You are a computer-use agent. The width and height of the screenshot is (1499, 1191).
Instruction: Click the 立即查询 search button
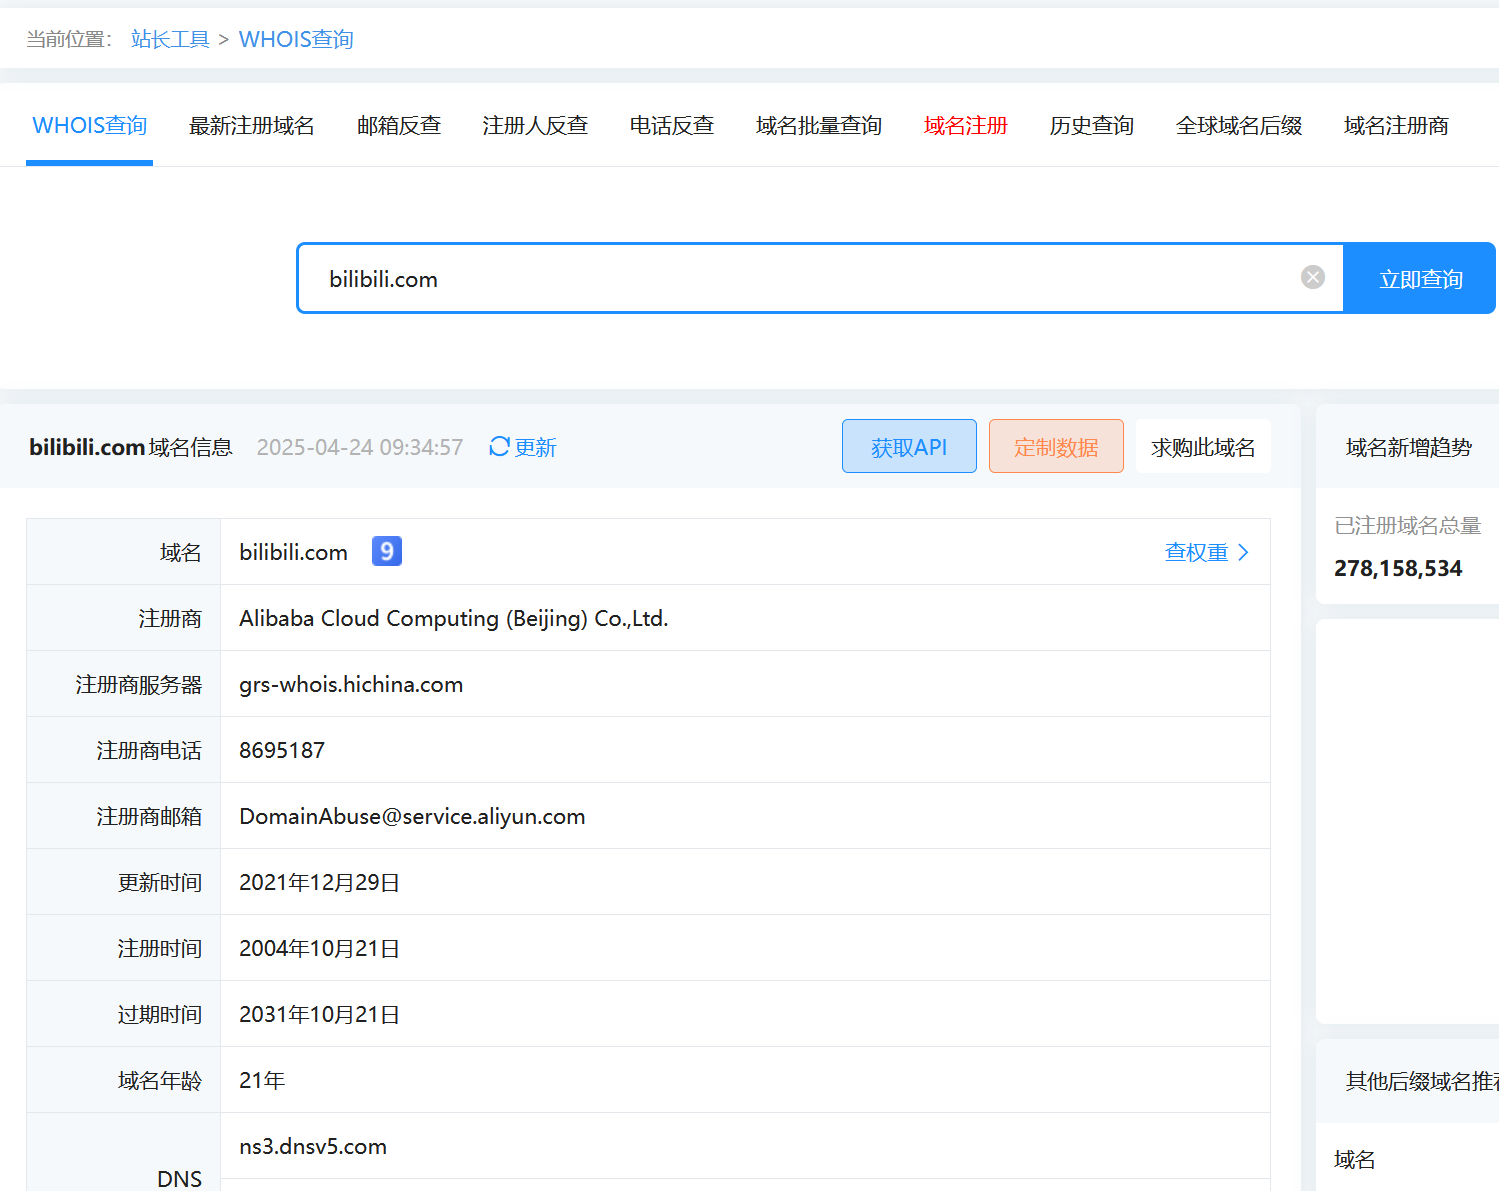(x=1420, y=278)
